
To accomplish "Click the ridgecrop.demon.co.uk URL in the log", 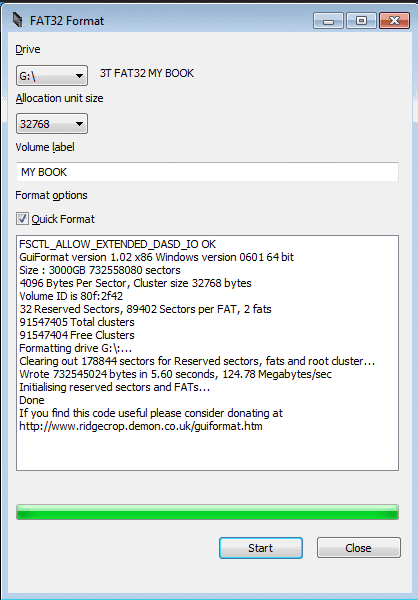I will point(141,426).
